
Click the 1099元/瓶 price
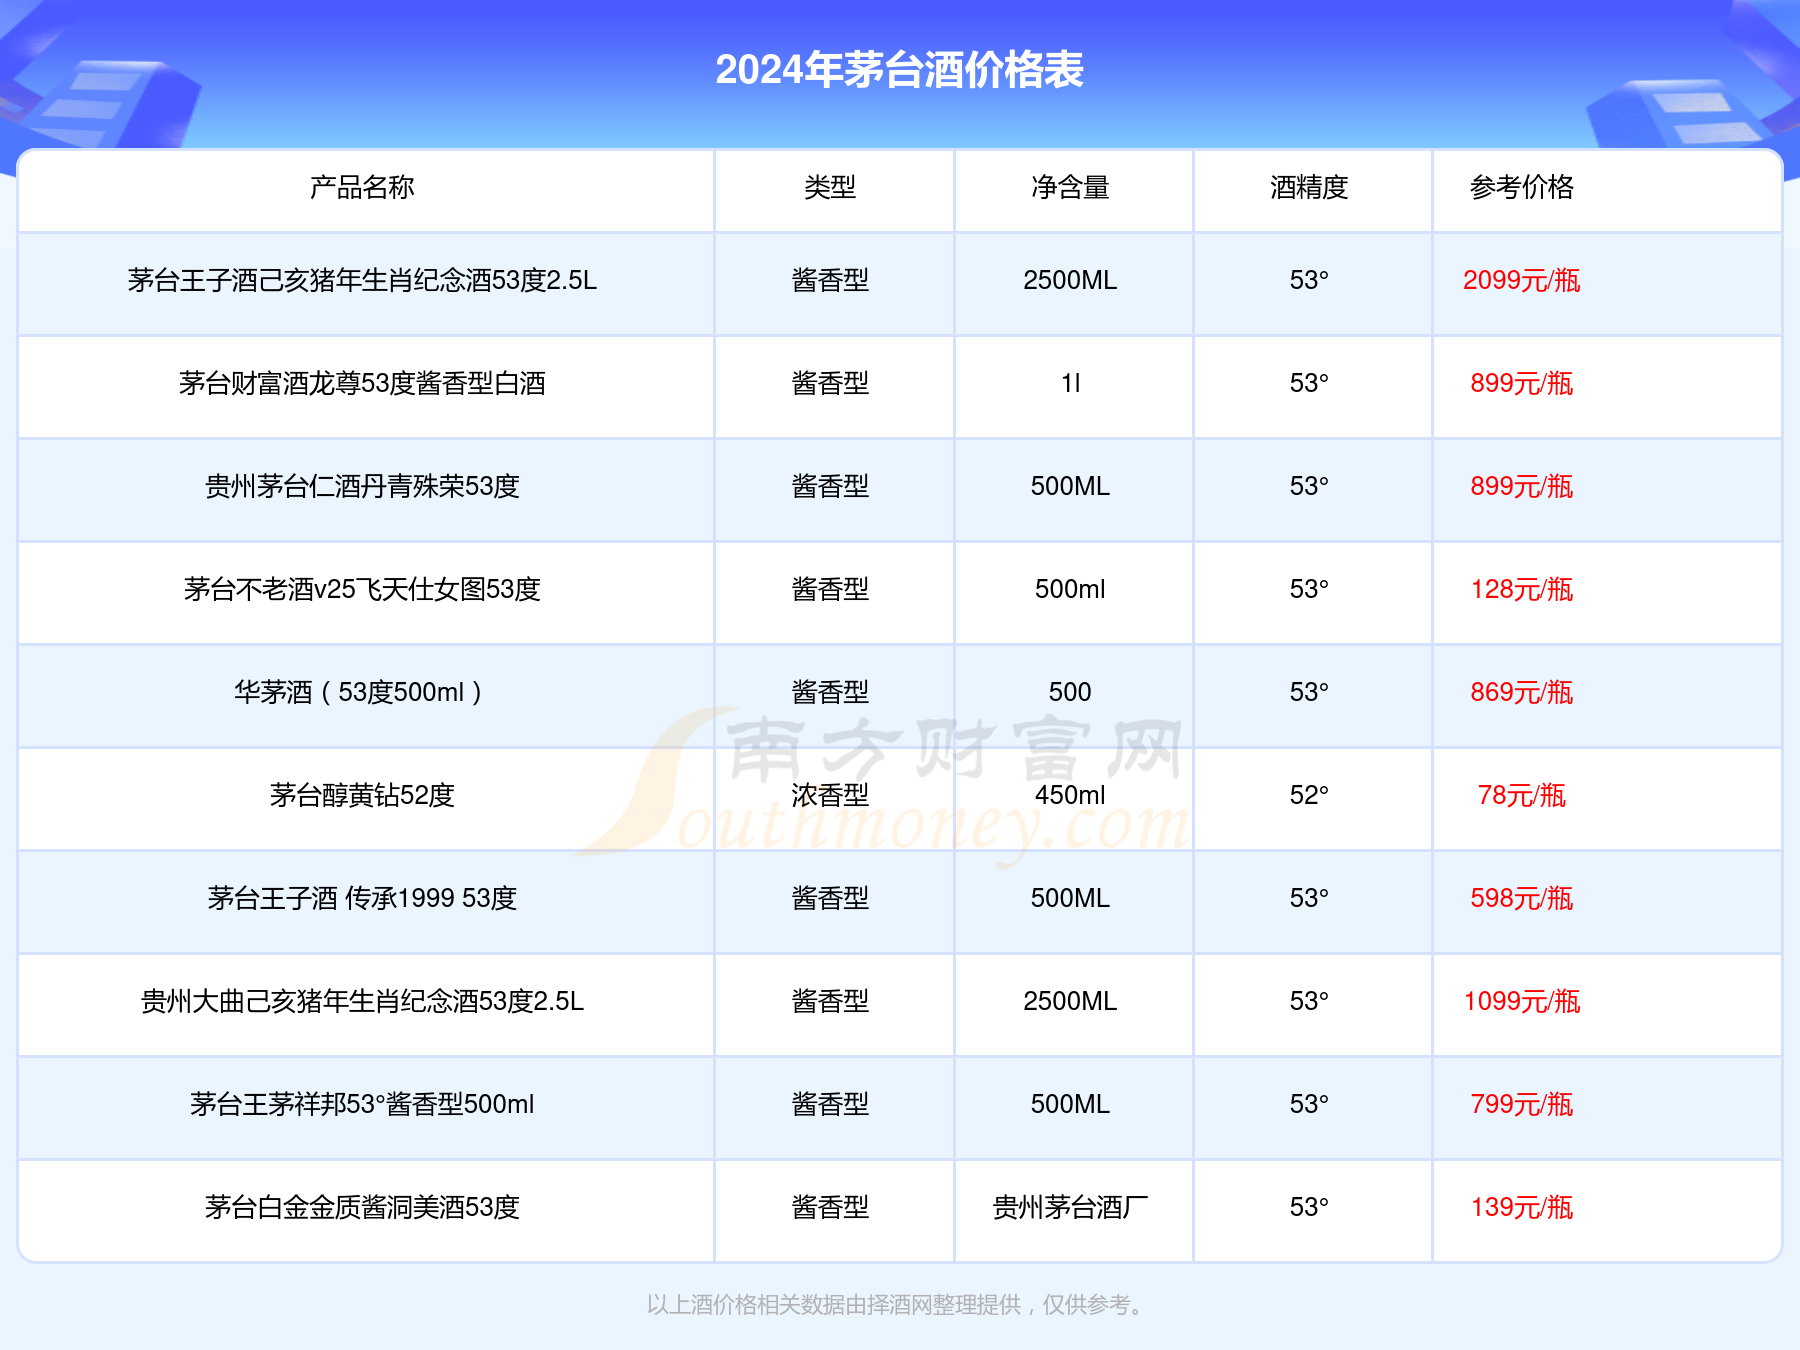pyautogui.click(x=1521, y=1002)
